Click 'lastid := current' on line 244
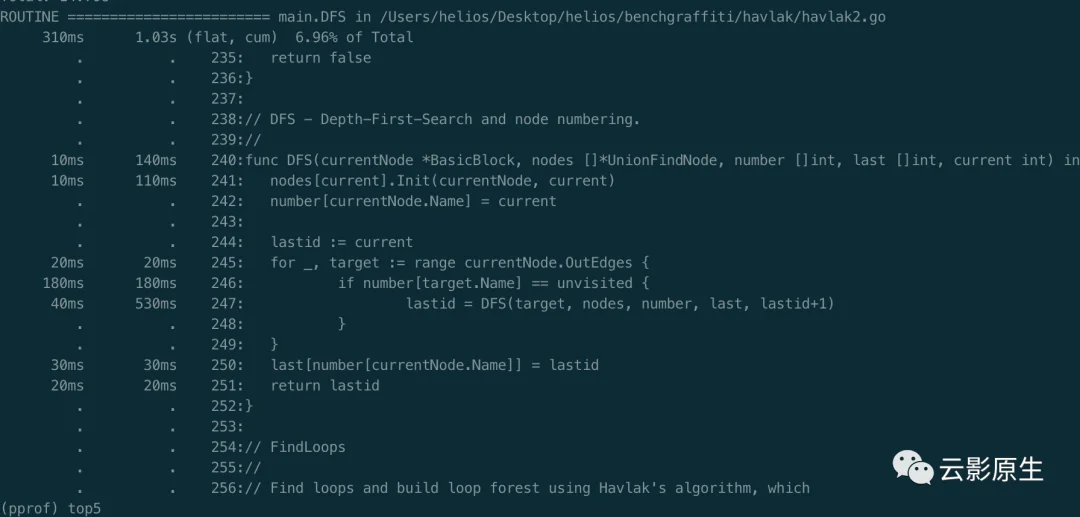The height and width of the screenshot is (517, 1080). click(342, 242)
